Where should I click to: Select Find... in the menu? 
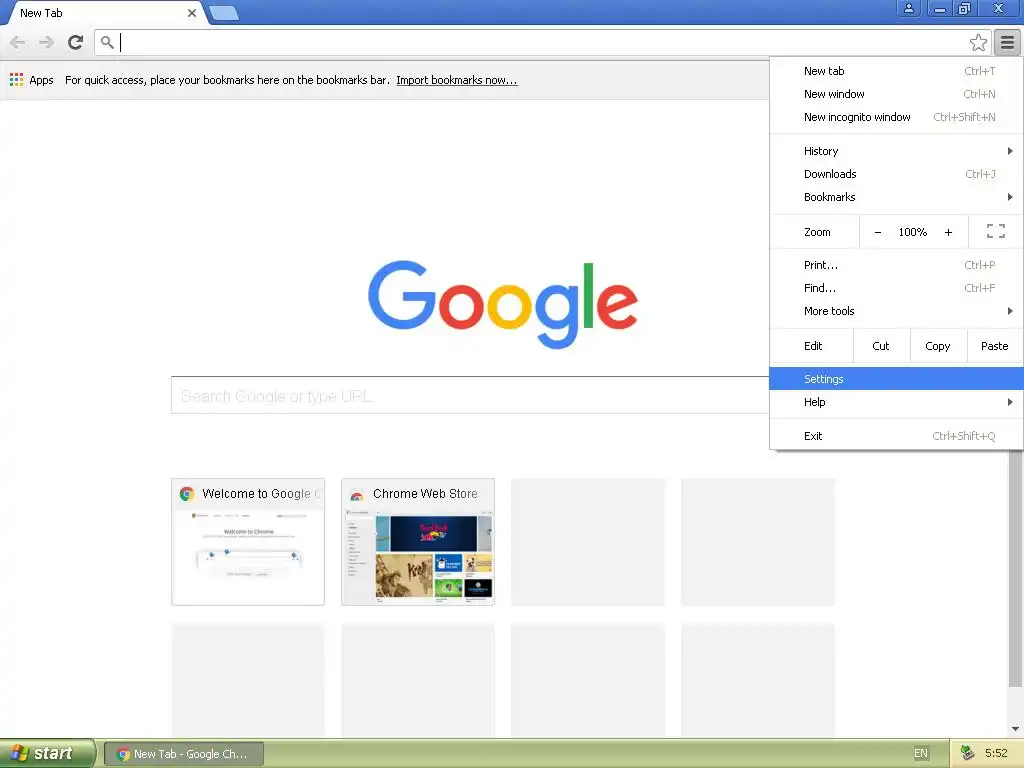(x=896, y=288)
